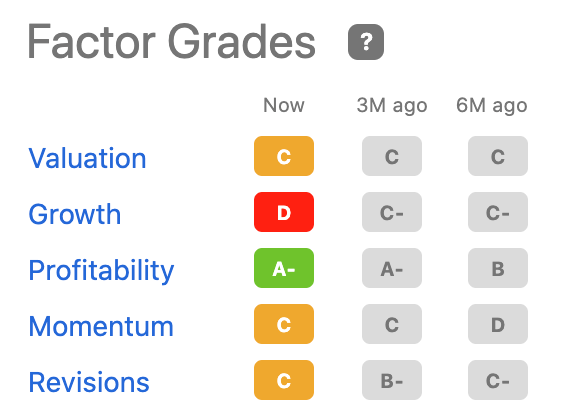Click Revisions C- grade from 6M ago
The width and height of the screenshot is (564, 420).
click(498, 380)
